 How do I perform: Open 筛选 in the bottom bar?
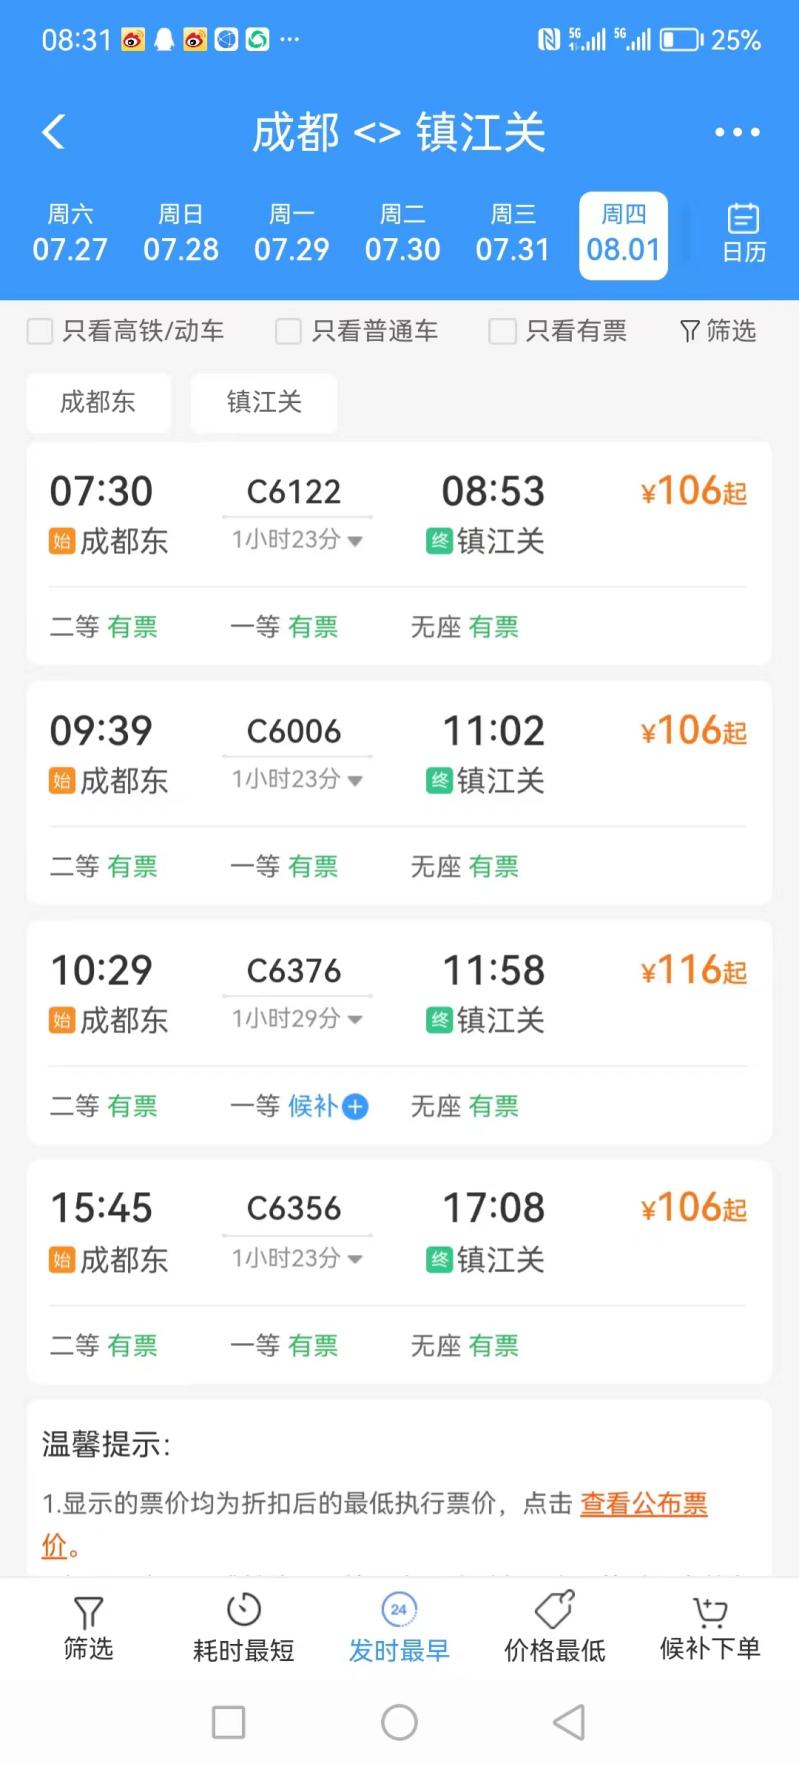pyautogui.click(x=88, y=1628)
